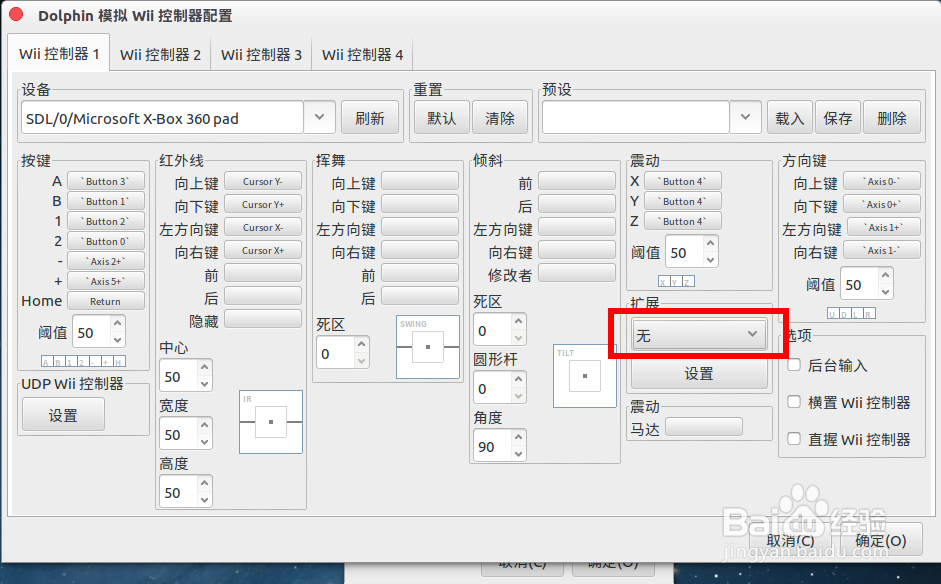Click key 2 mapping `Button 0`
Viewport: 941px width, 584px height.
(x=106, y=241)
